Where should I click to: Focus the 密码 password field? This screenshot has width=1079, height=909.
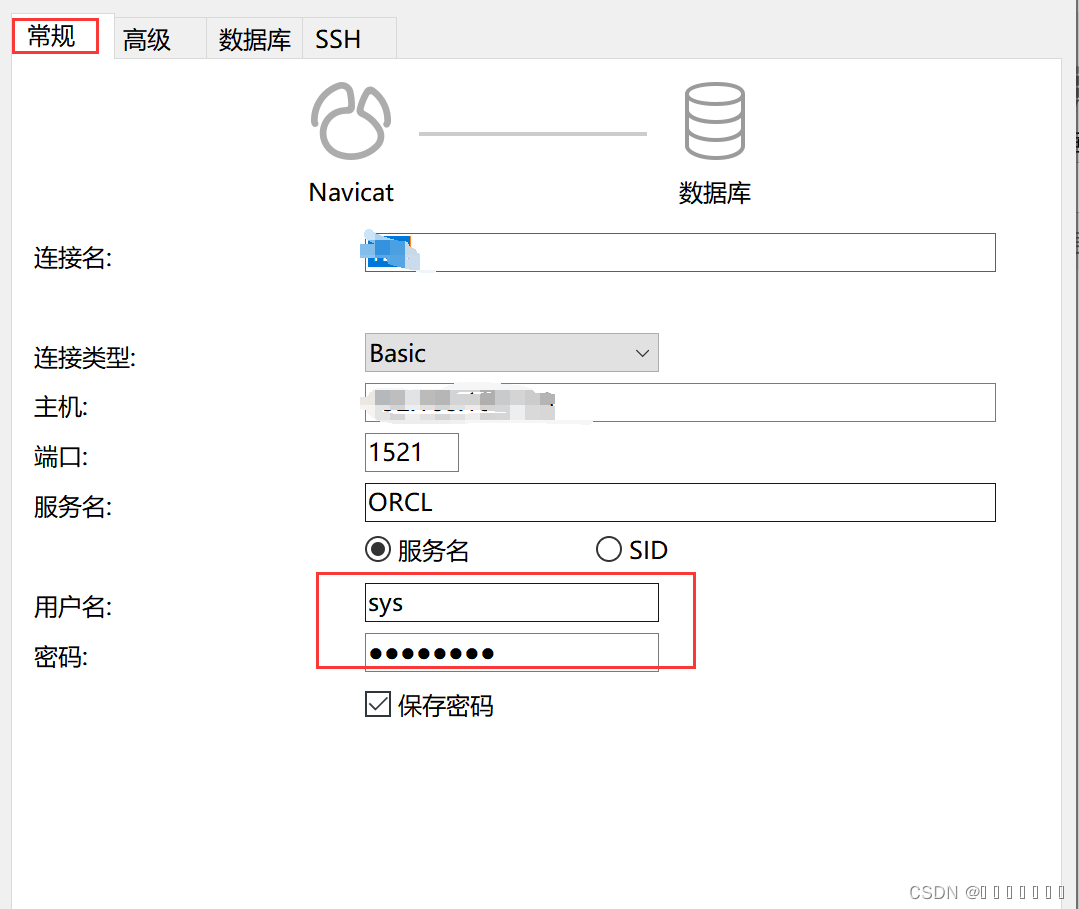511,652
